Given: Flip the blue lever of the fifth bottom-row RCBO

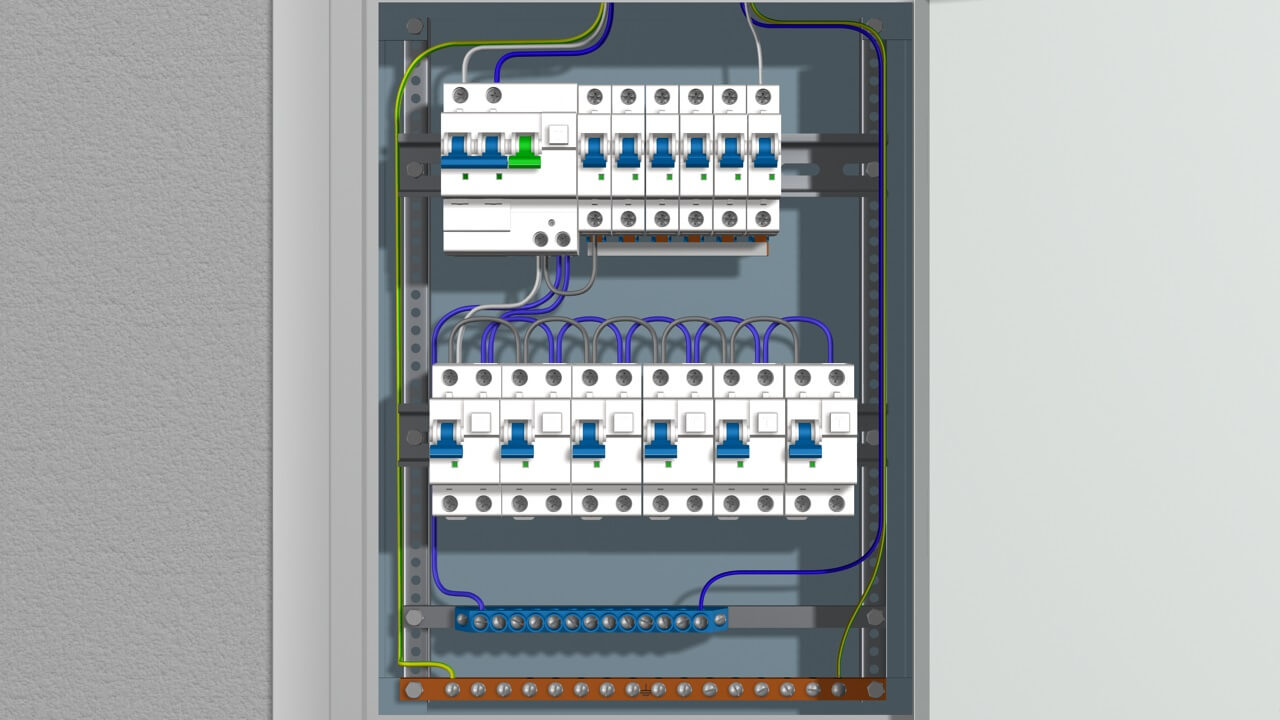Looking at the screenshot, I should click(732, 439).
